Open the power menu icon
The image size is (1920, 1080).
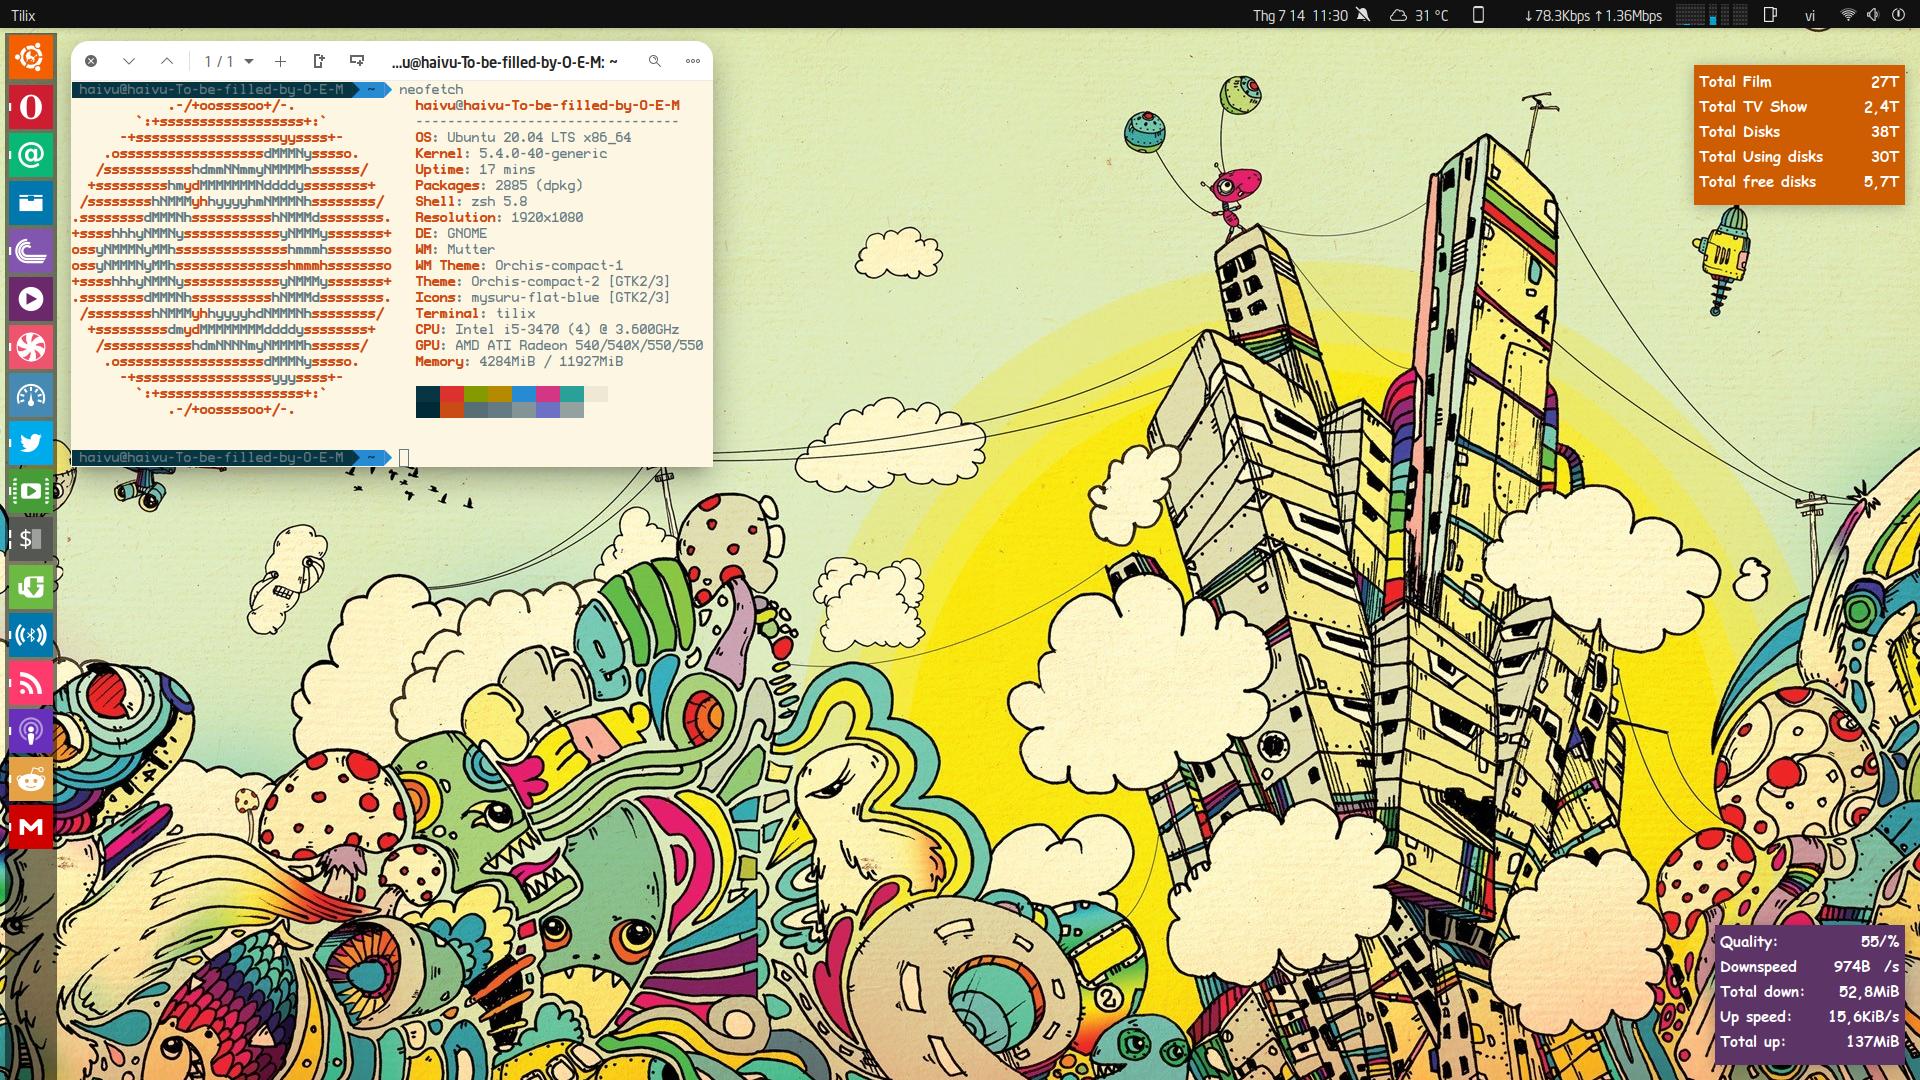1898,15
